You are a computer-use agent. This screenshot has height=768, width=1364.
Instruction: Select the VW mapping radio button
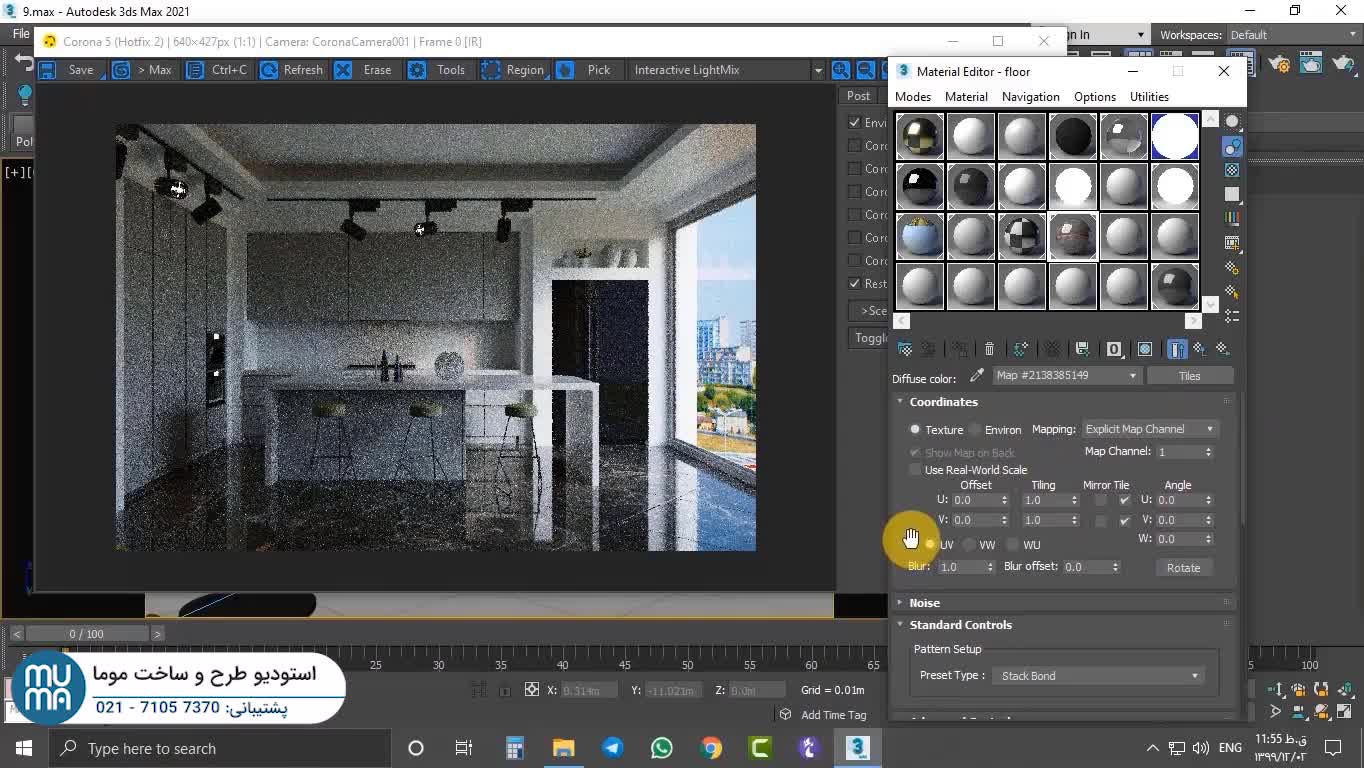[x=969, y=545]
